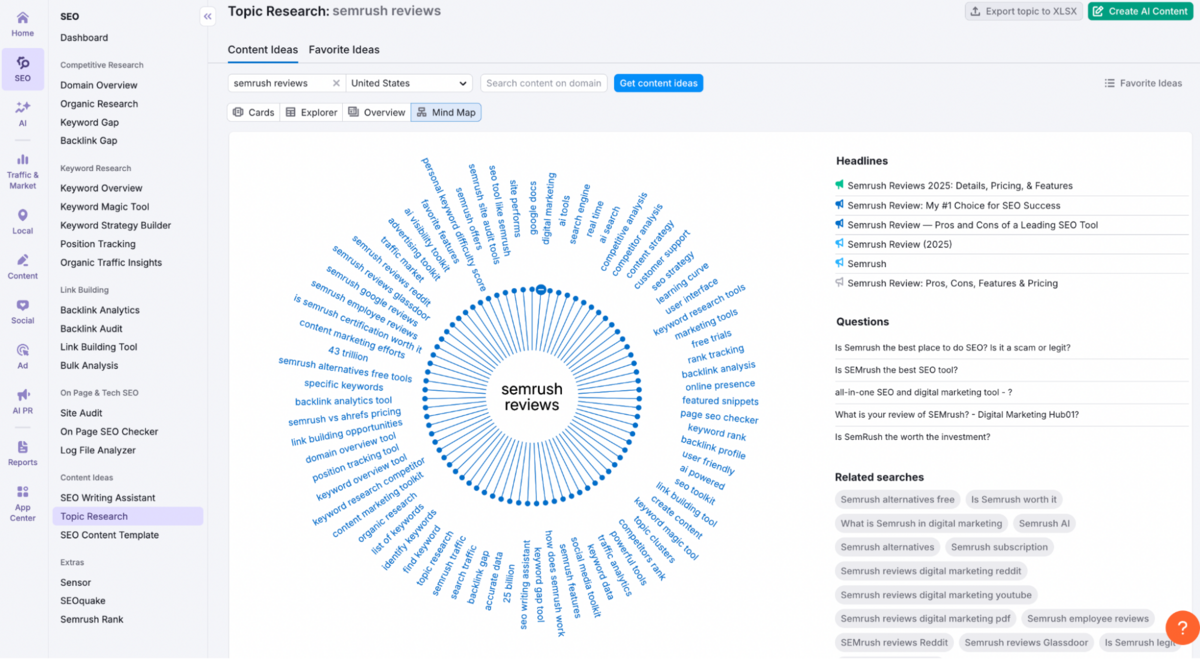This screenshot has width=1200, height=659.
Task: Click Is Semrush worth it related search
Action: (1013, 499)
